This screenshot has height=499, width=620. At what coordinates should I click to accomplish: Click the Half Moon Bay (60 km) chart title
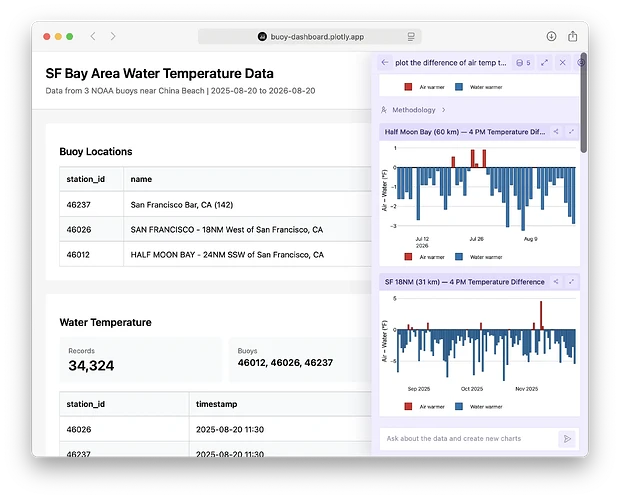click(465, 132)
